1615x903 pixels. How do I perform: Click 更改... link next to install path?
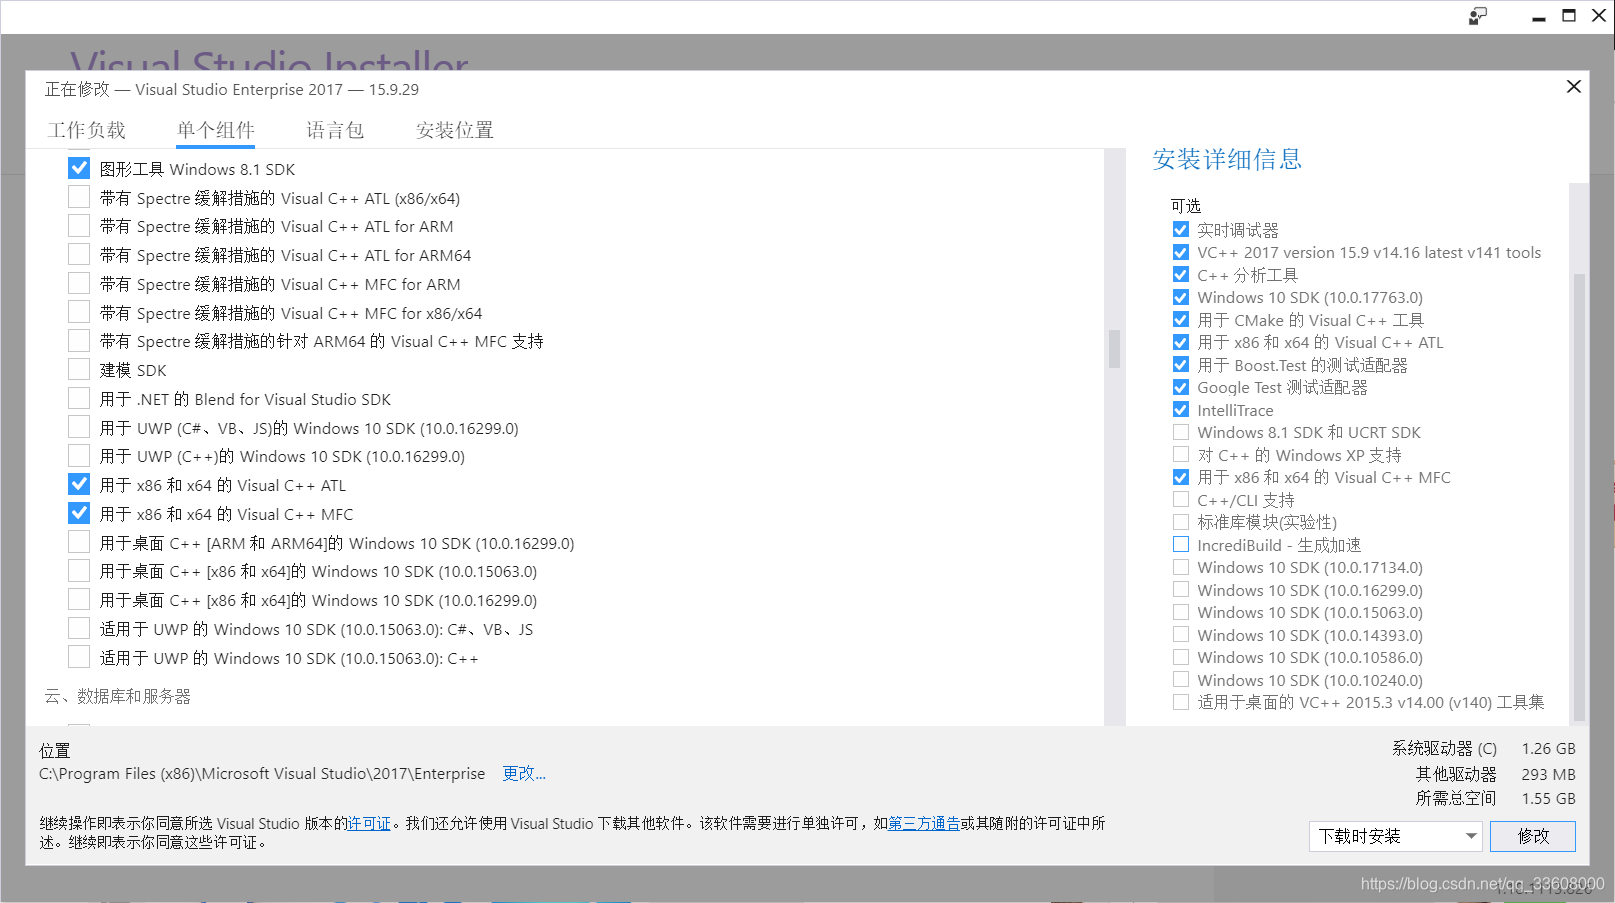(524, 773)
